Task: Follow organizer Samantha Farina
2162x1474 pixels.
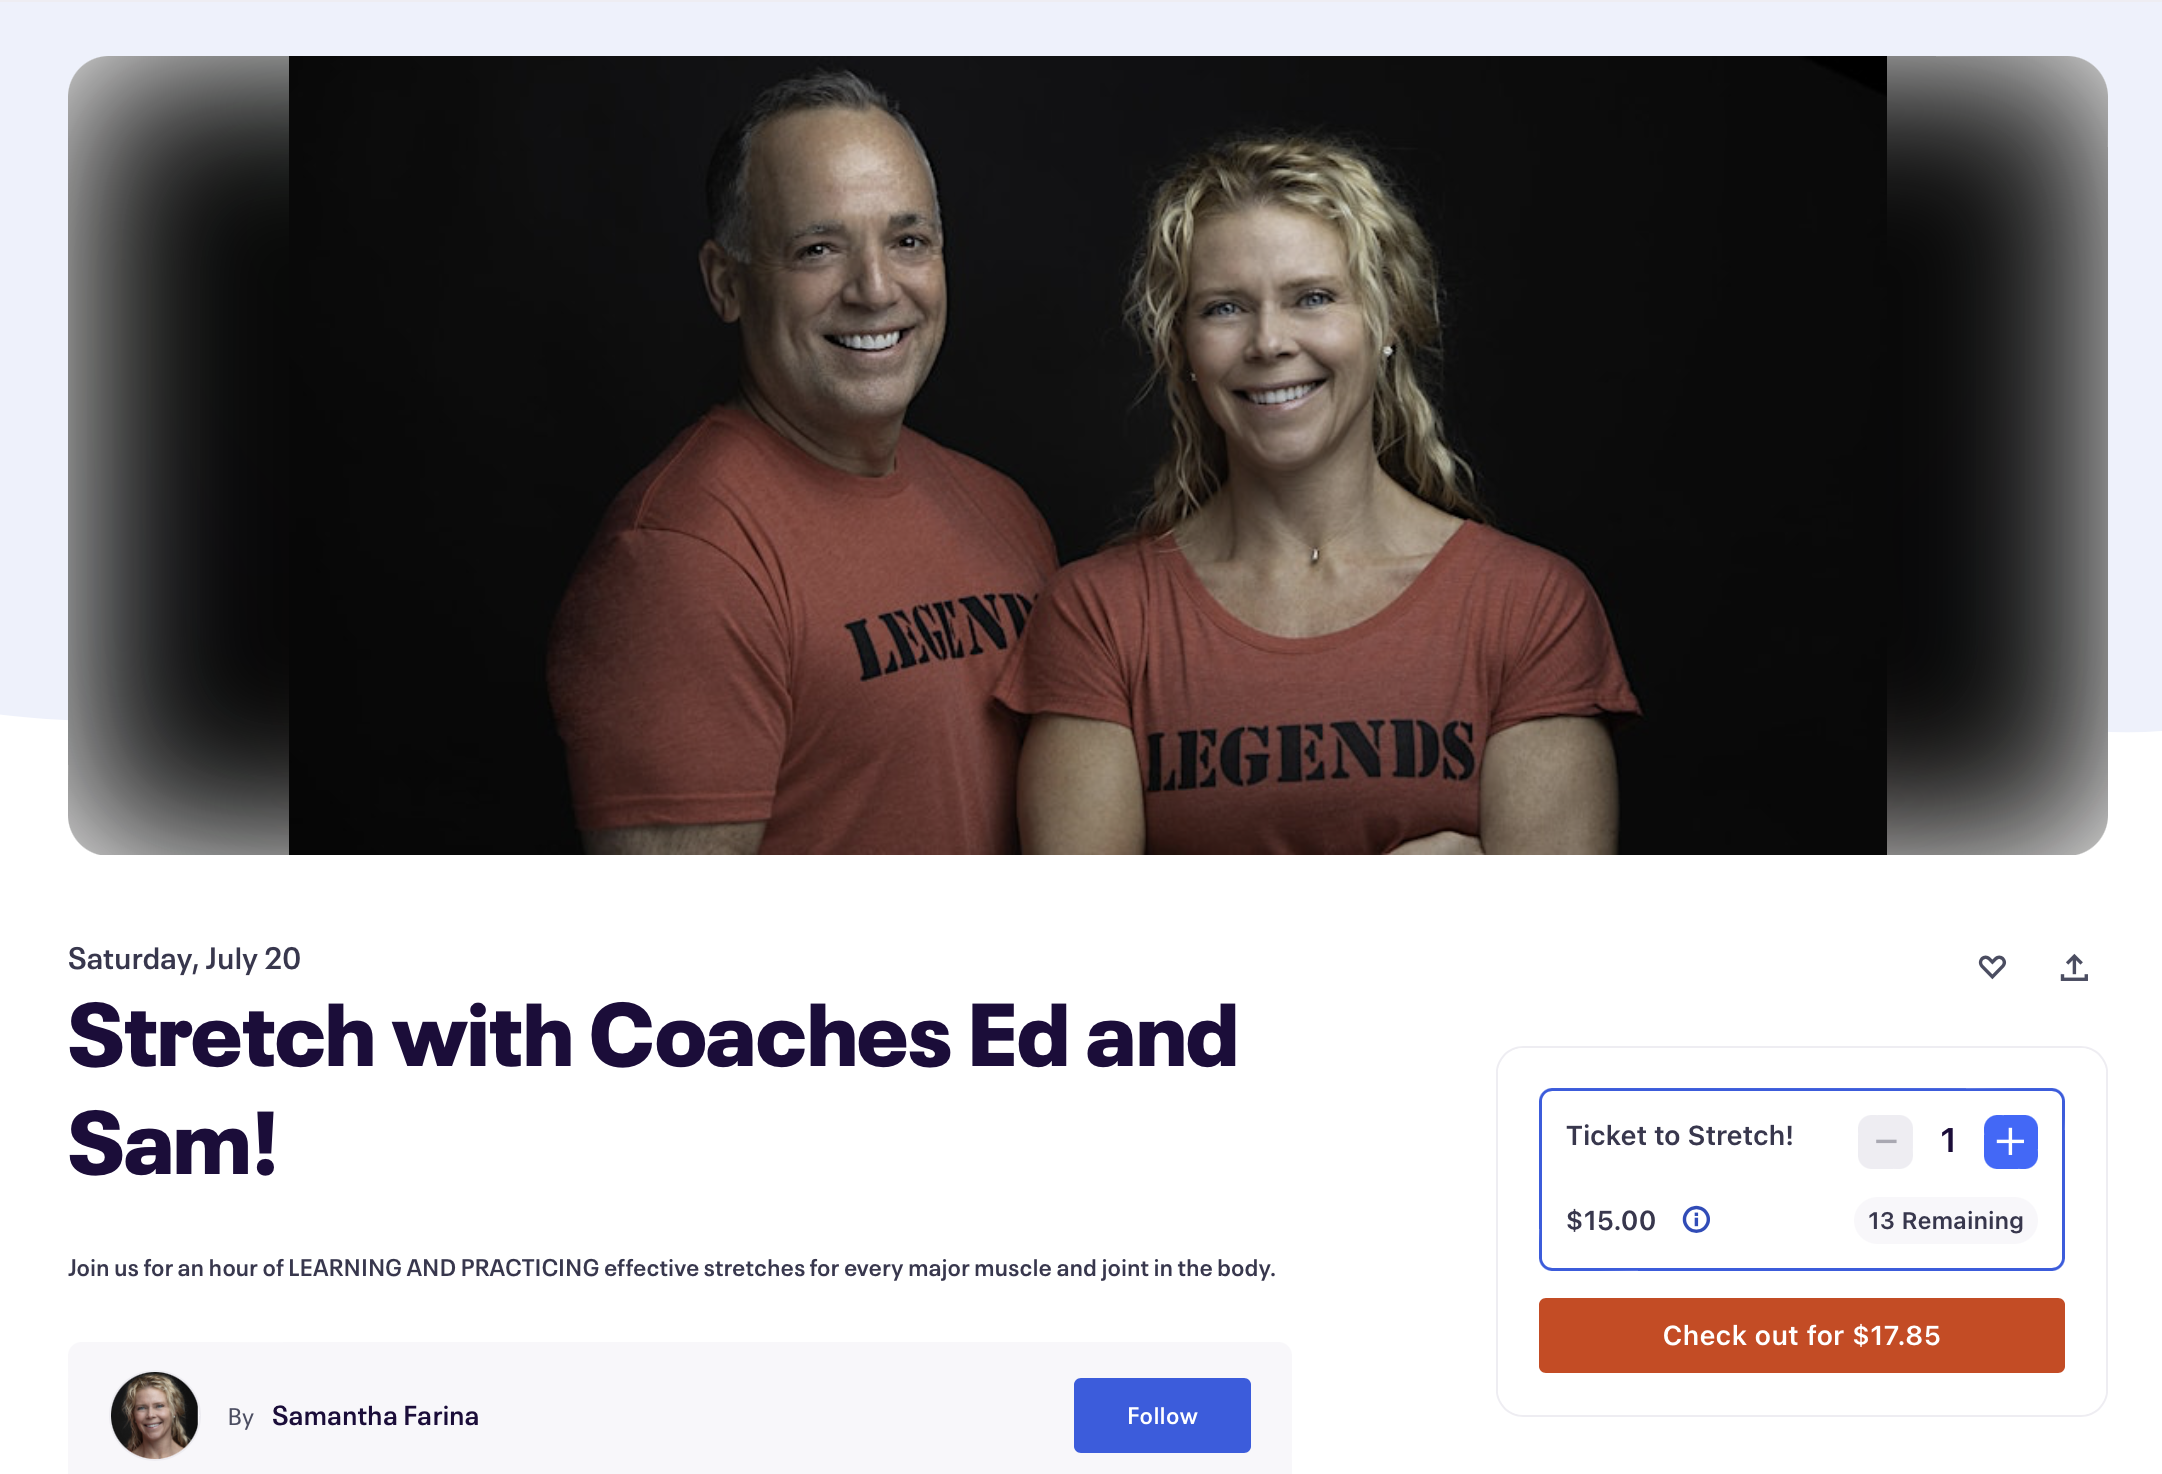Action: point(1162,1415)
